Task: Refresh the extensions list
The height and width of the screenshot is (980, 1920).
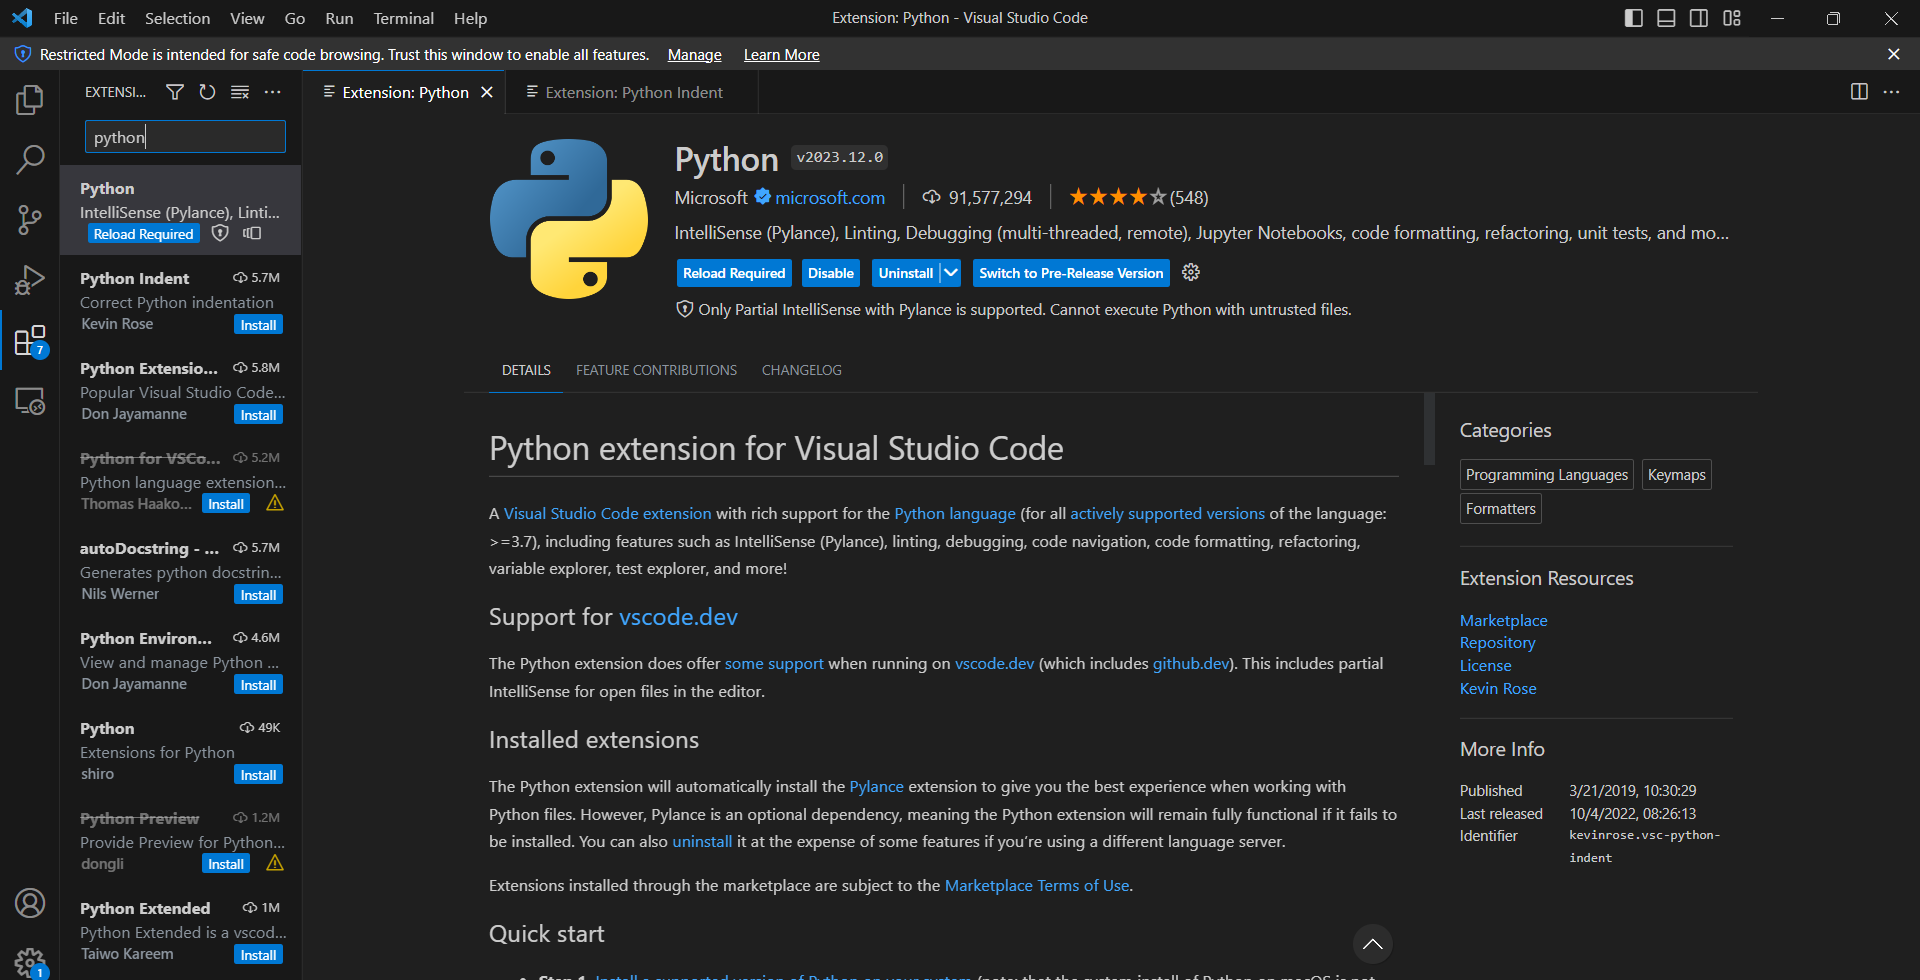Action: click(x=207, y=92)
